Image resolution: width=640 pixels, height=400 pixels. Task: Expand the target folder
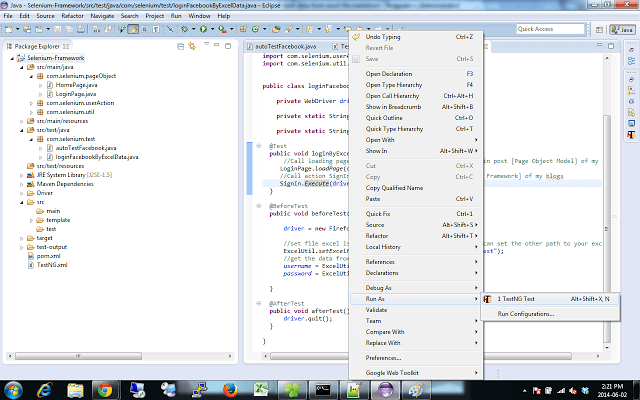[x=22, y=238]
